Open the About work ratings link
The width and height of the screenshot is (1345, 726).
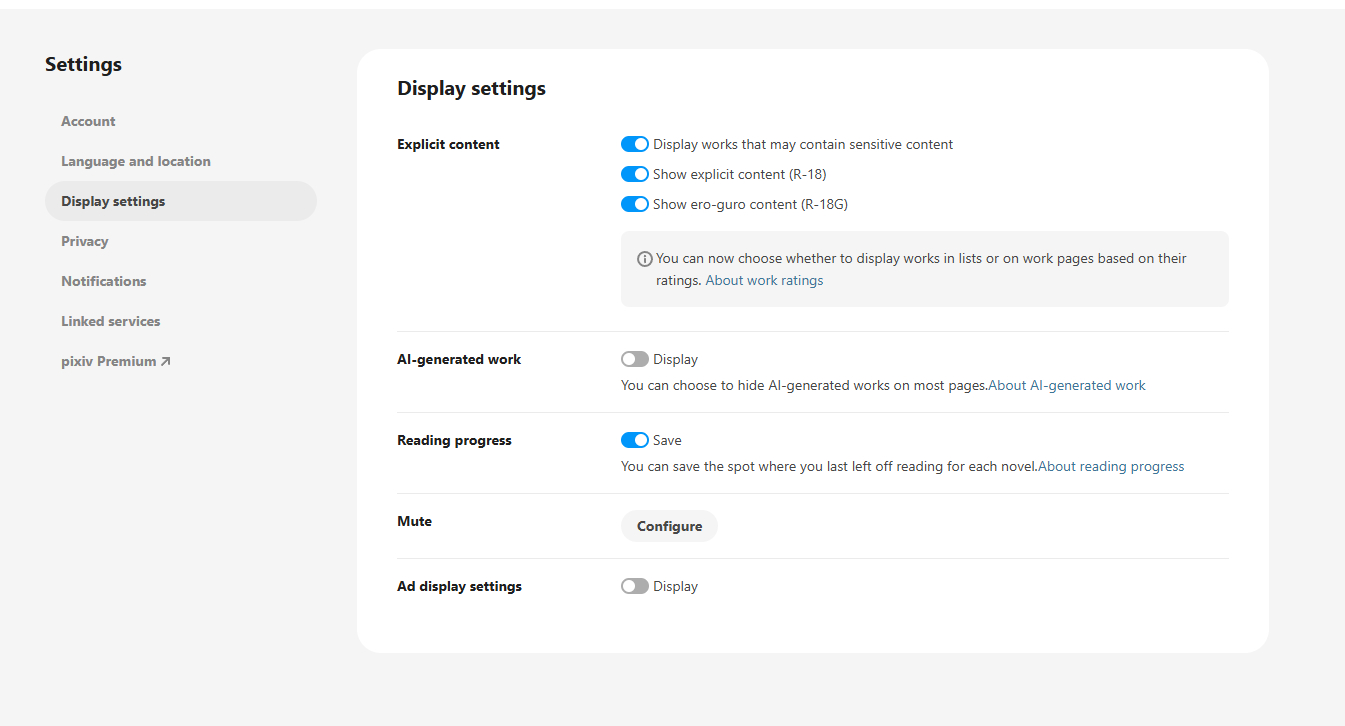pyautogui.click(x=764, y=281)
